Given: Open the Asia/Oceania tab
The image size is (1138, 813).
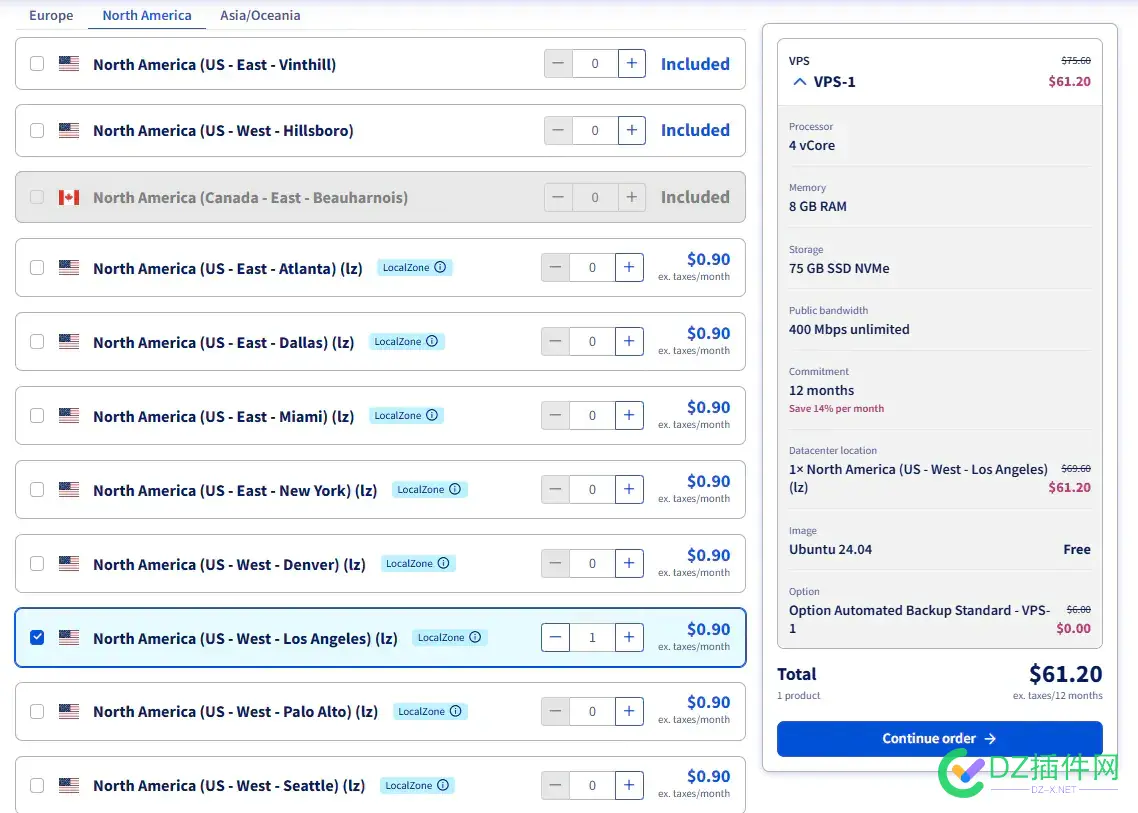Looking at the screenshot, I should (260, 15).
